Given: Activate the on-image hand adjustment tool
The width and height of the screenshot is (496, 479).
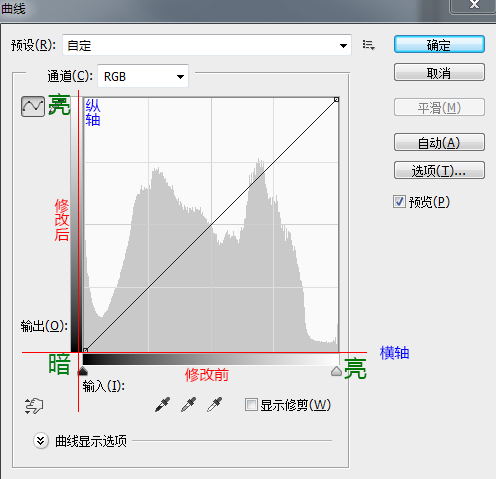Looking at the screenshot, I should tap(34, 406).
